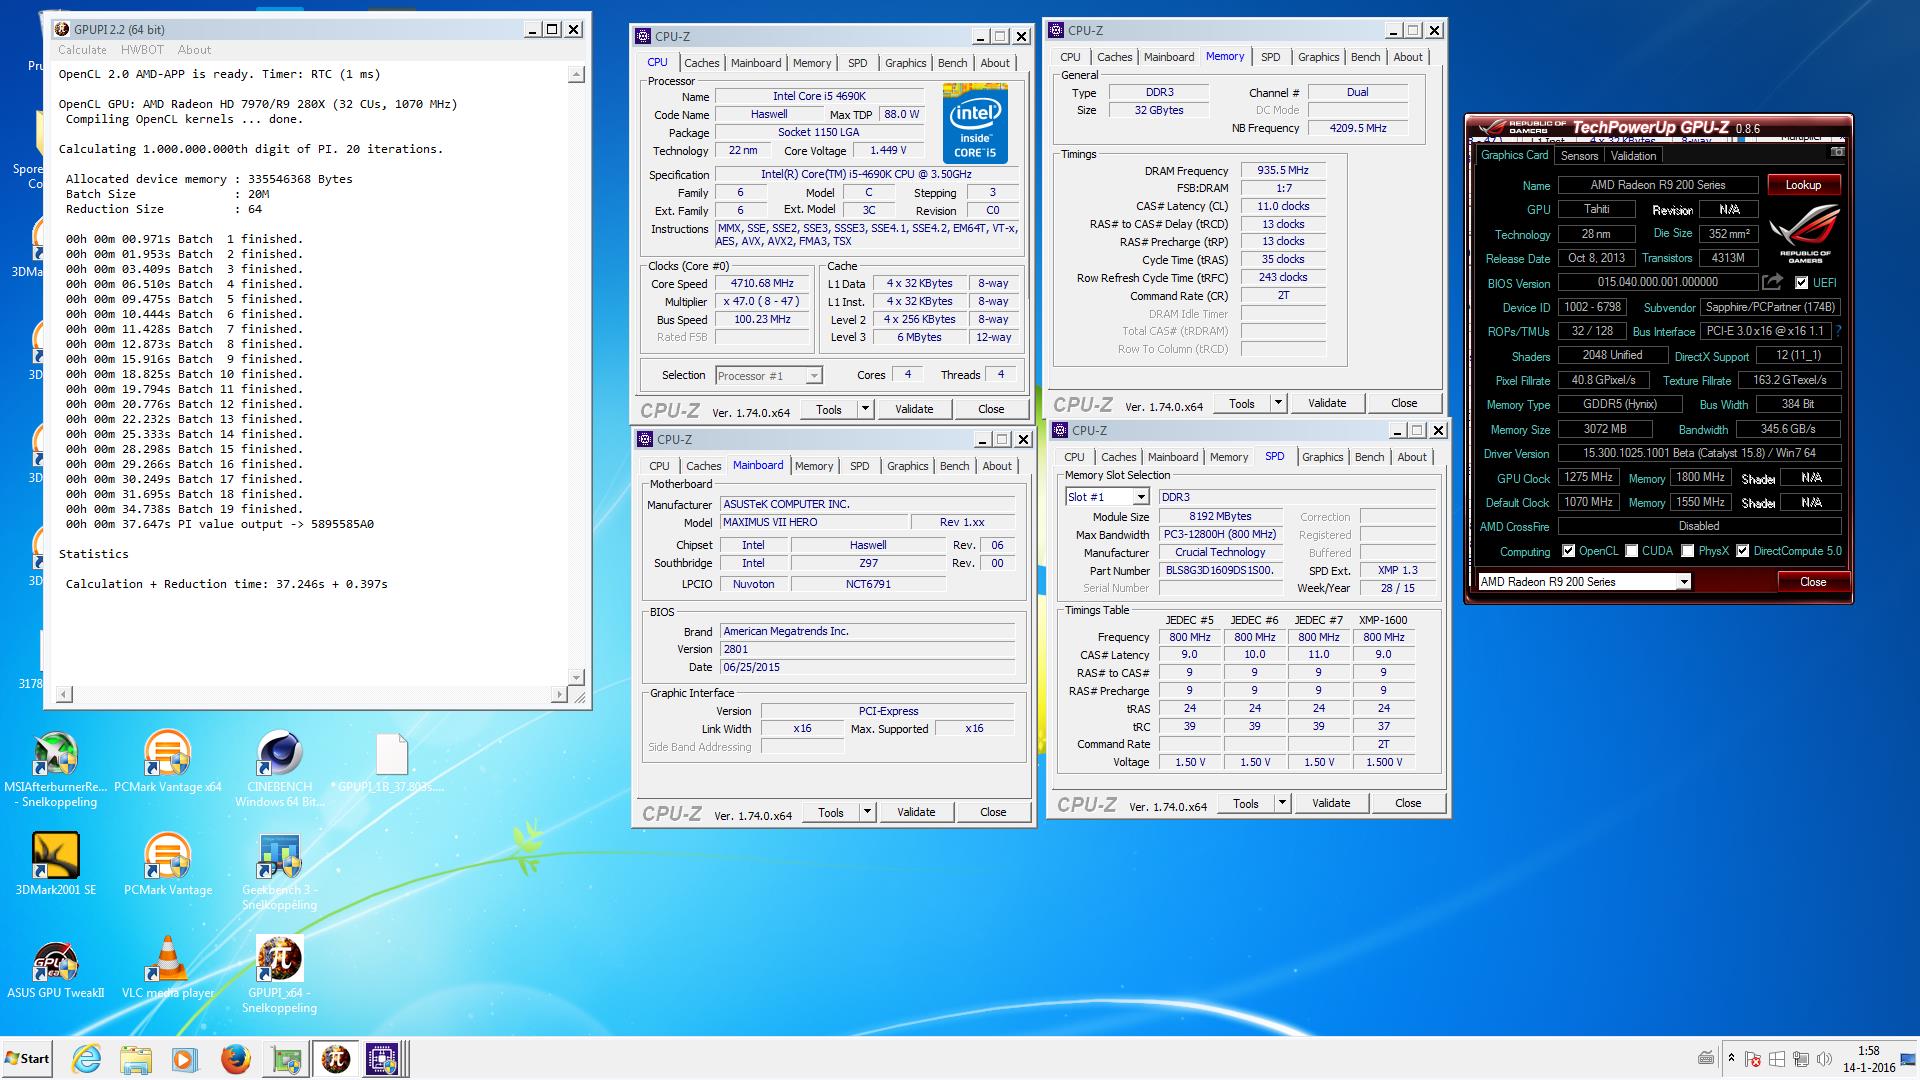Image resolution: width=1920 pixels, height=1080 pixels.
Task: Open Internet Explorer from the taskbar
Action: coord(87,1059)
